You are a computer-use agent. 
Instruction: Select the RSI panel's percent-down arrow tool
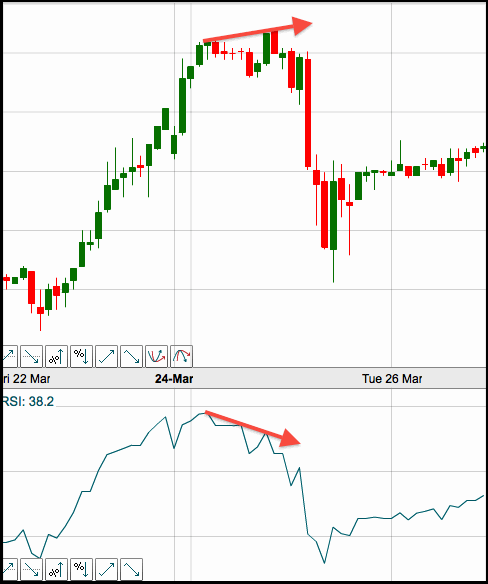pyautogui.click(x=81, y=569)
